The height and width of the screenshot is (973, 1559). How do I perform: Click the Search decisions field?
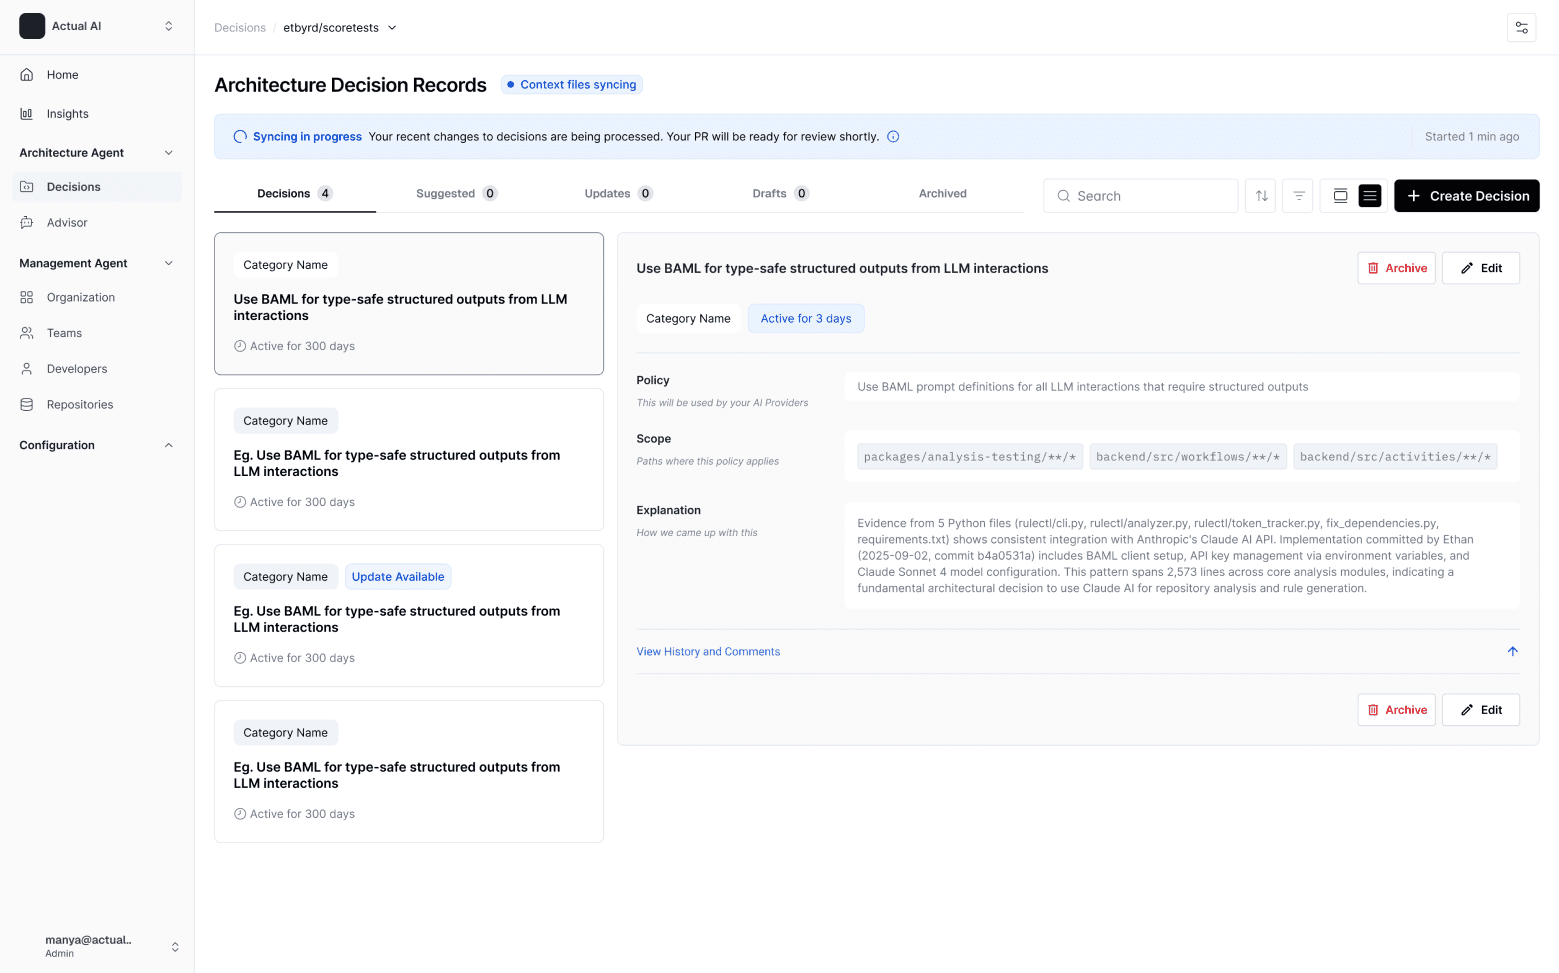pos(1140,196)
